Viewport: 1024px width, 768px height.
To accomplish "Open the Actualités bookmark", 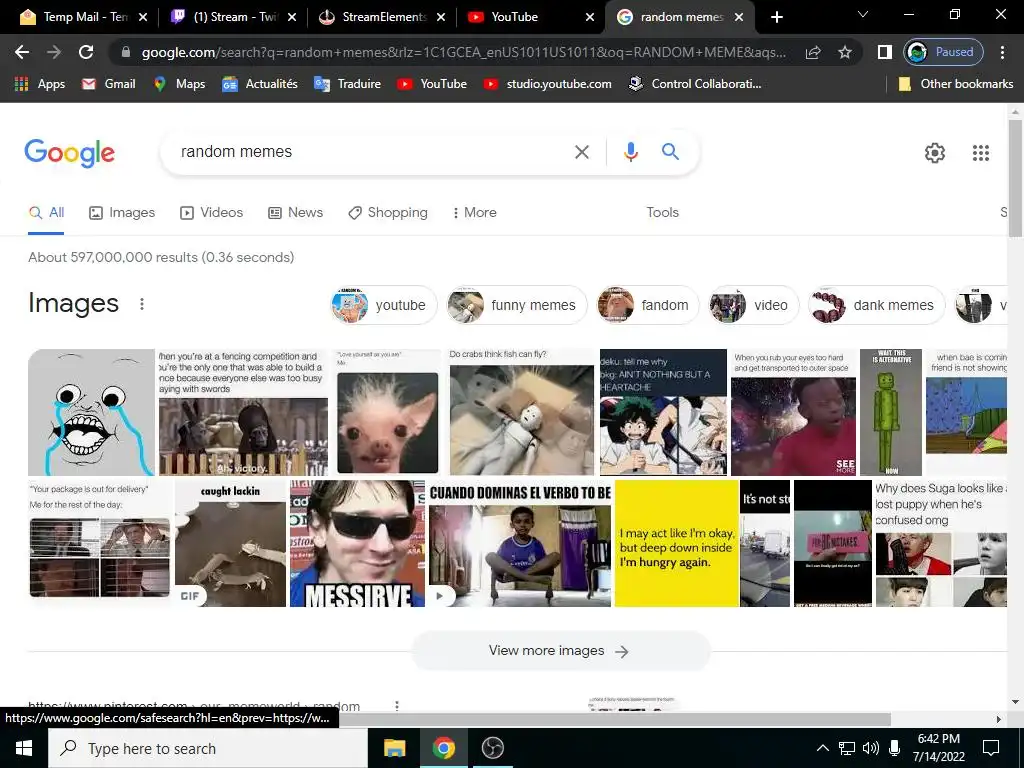I will click(x=259, y=84).
